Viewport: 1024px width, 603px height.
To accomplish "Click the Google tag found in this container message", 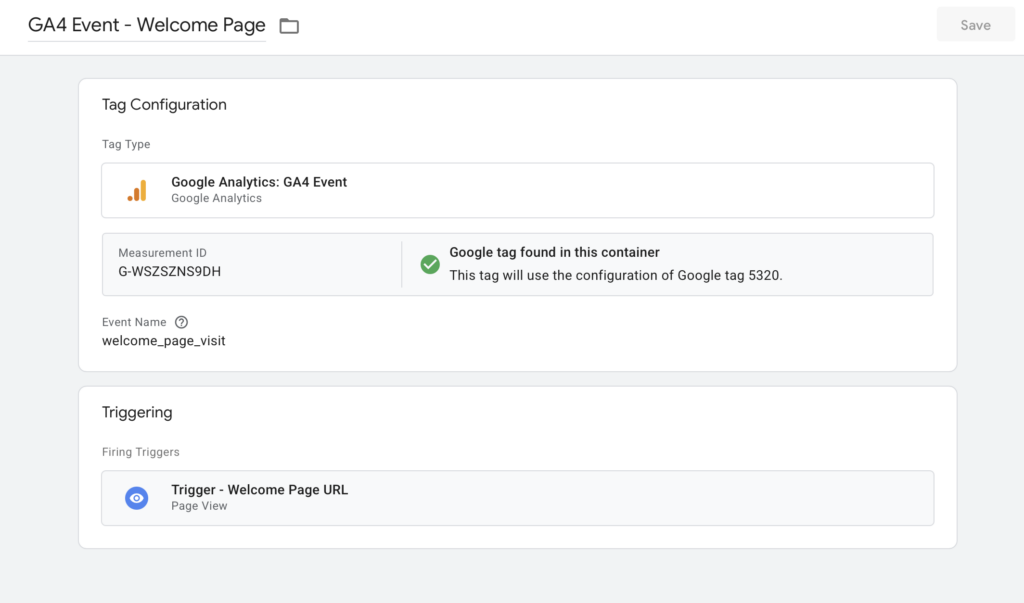I will pos(554,252).
